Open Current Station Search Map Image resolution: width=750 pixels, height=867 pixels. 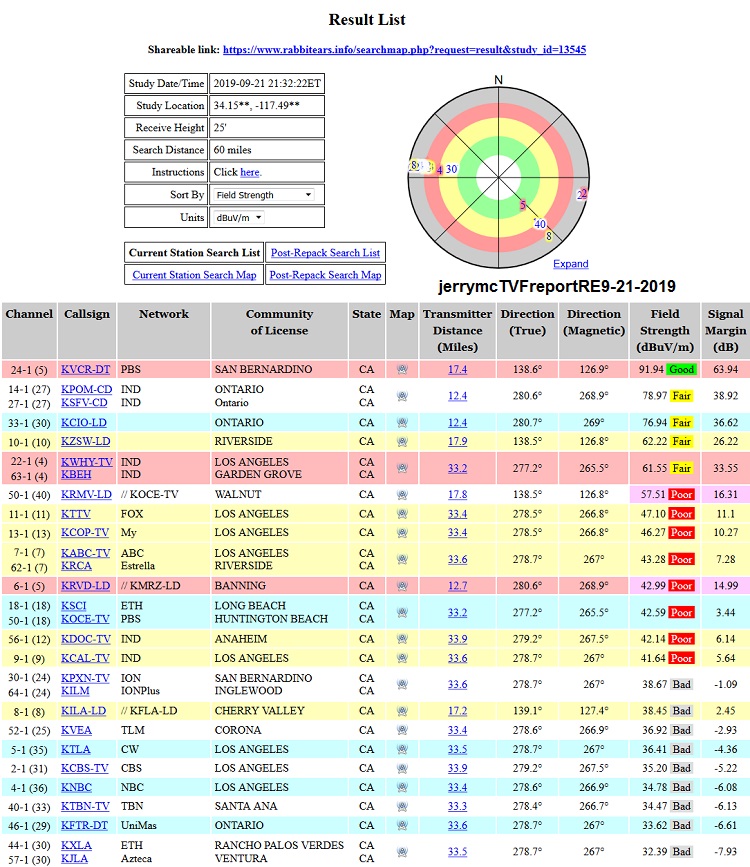click(195, 275)
